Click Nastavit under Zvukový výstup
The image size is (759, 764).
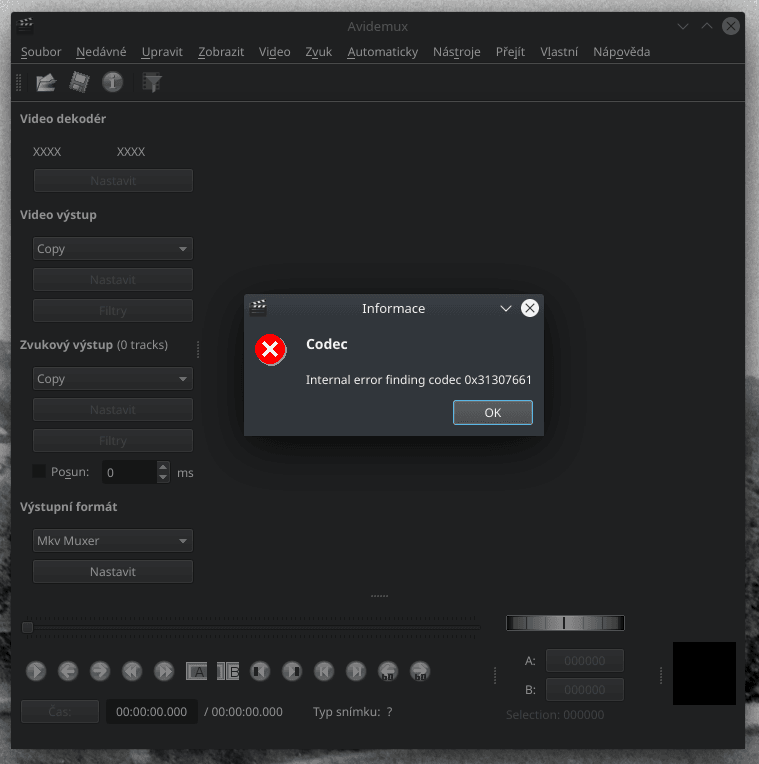pos(113,410)
